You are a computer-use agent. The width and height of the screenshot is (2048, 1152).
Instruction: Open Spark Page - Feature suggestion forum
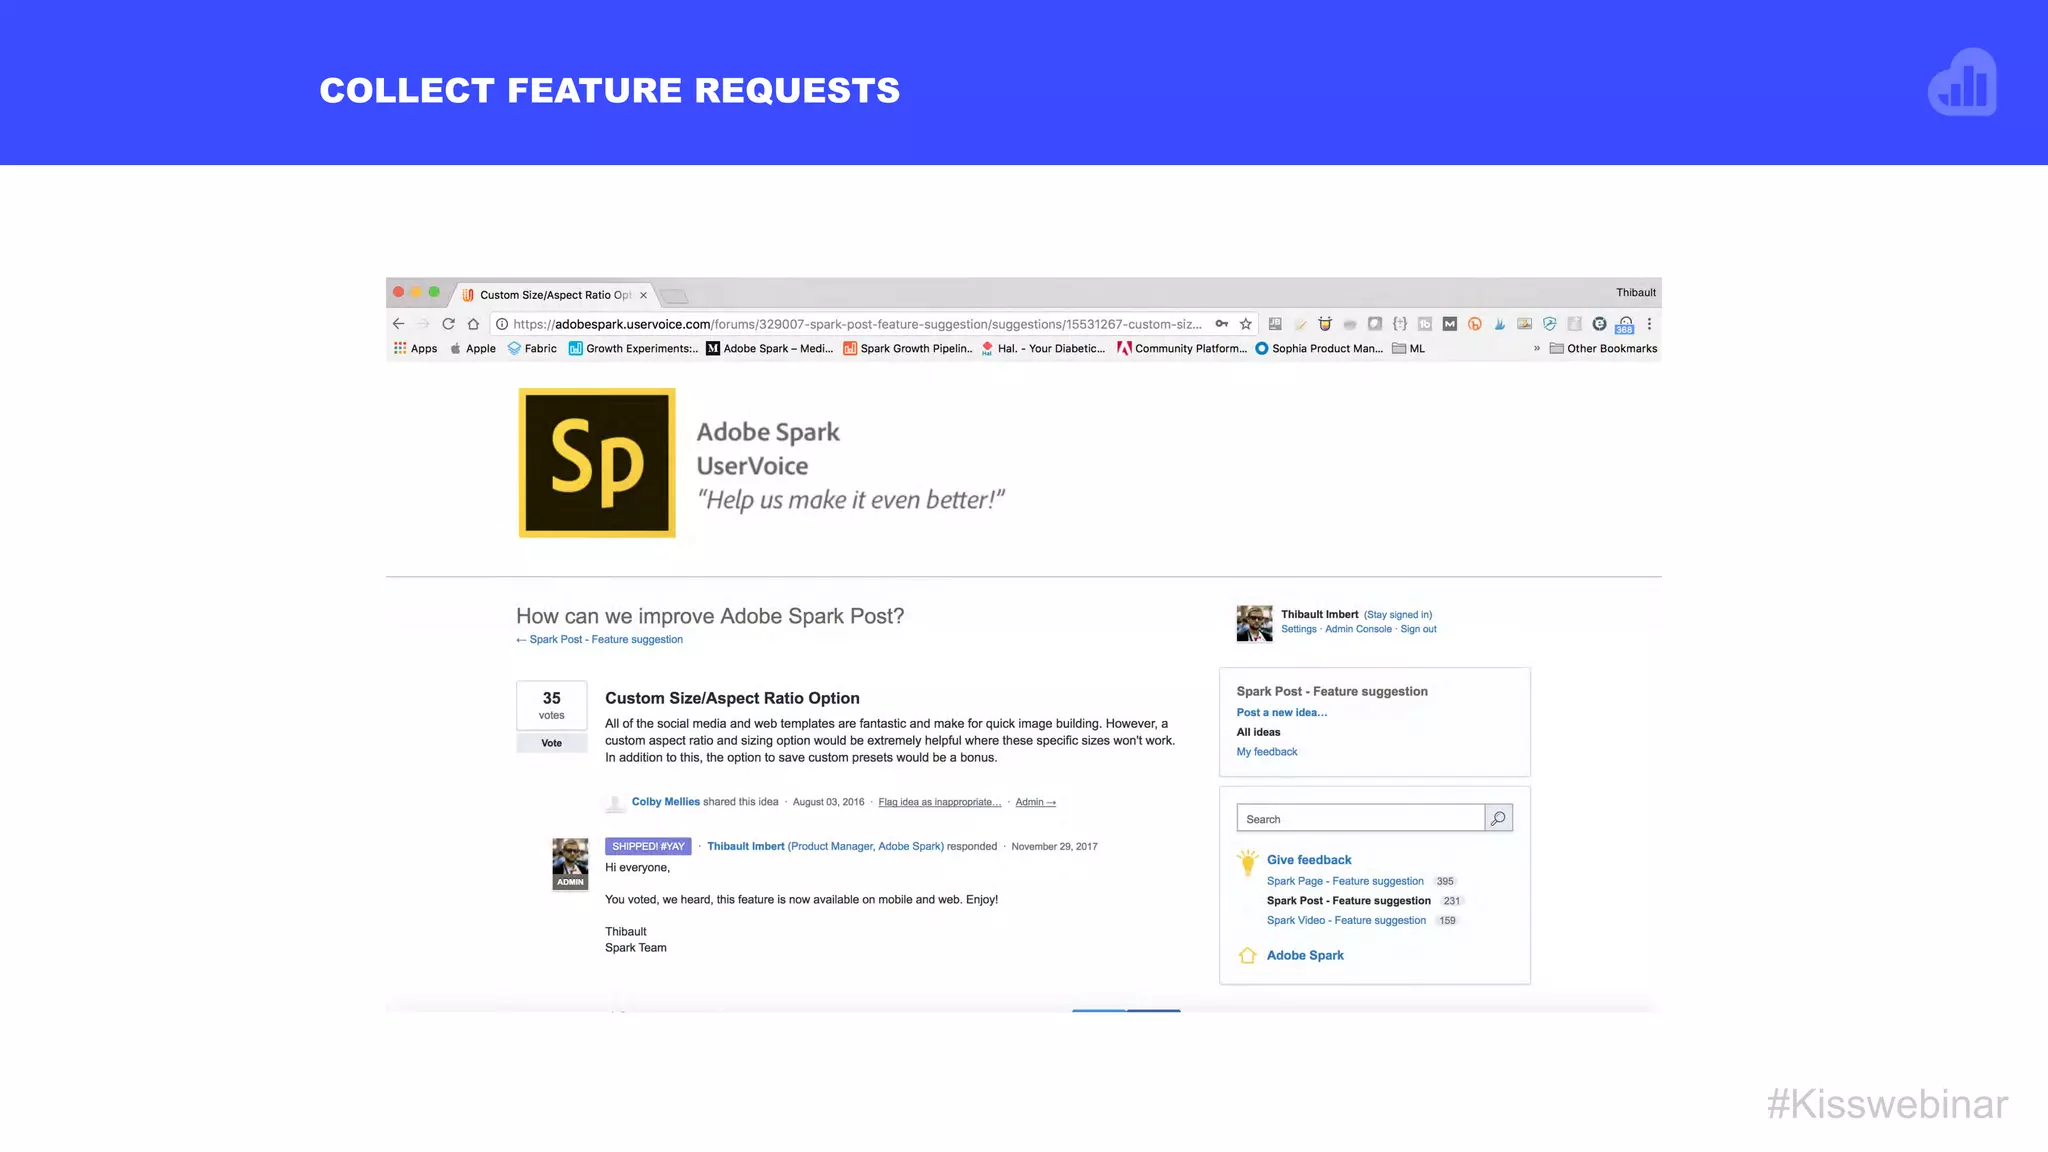[x=1345, y=881]
